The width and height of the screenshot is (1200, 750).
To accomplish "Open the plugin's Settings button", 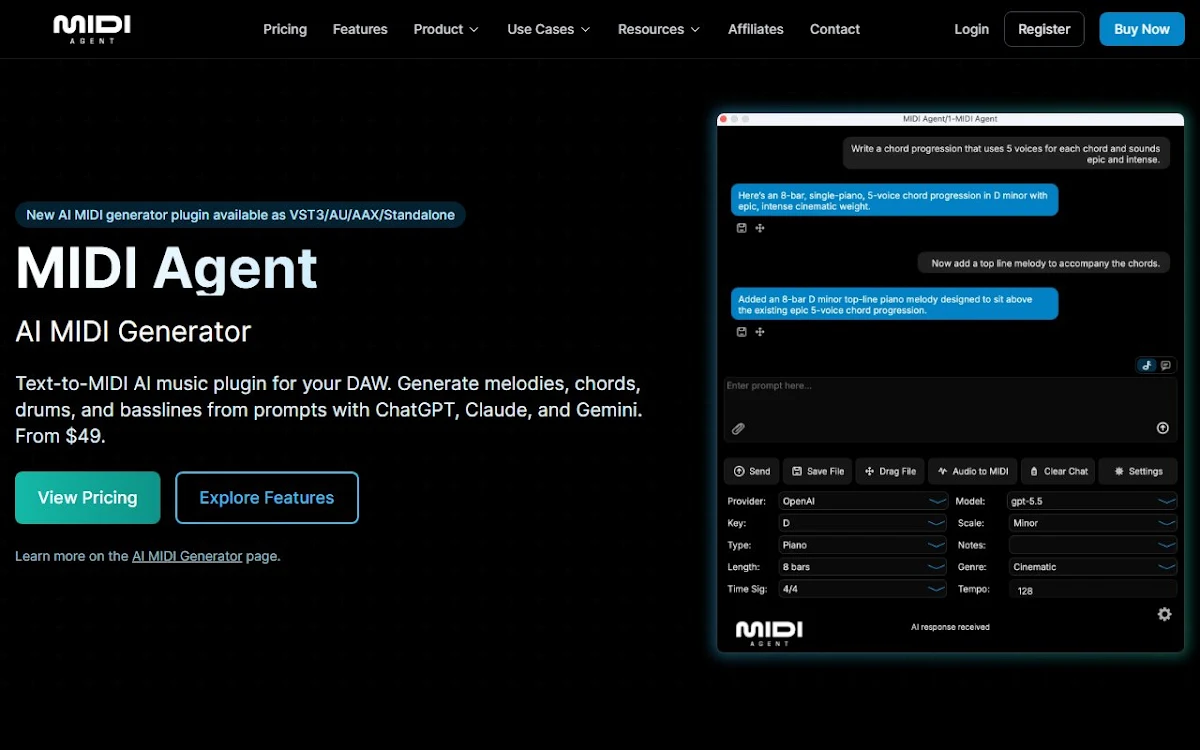I will click(x=1138, y=471).
